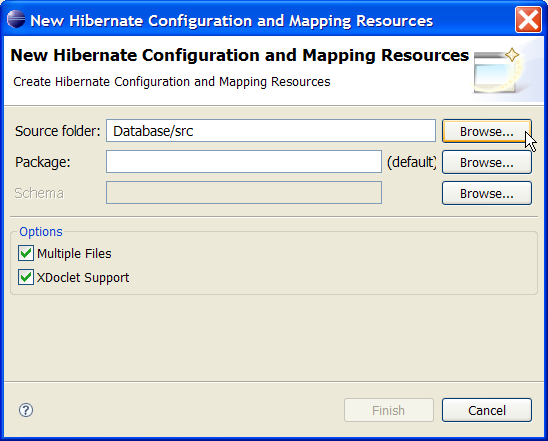Click the (default) package hint text

pyautogui.click(x=412, y=162)
